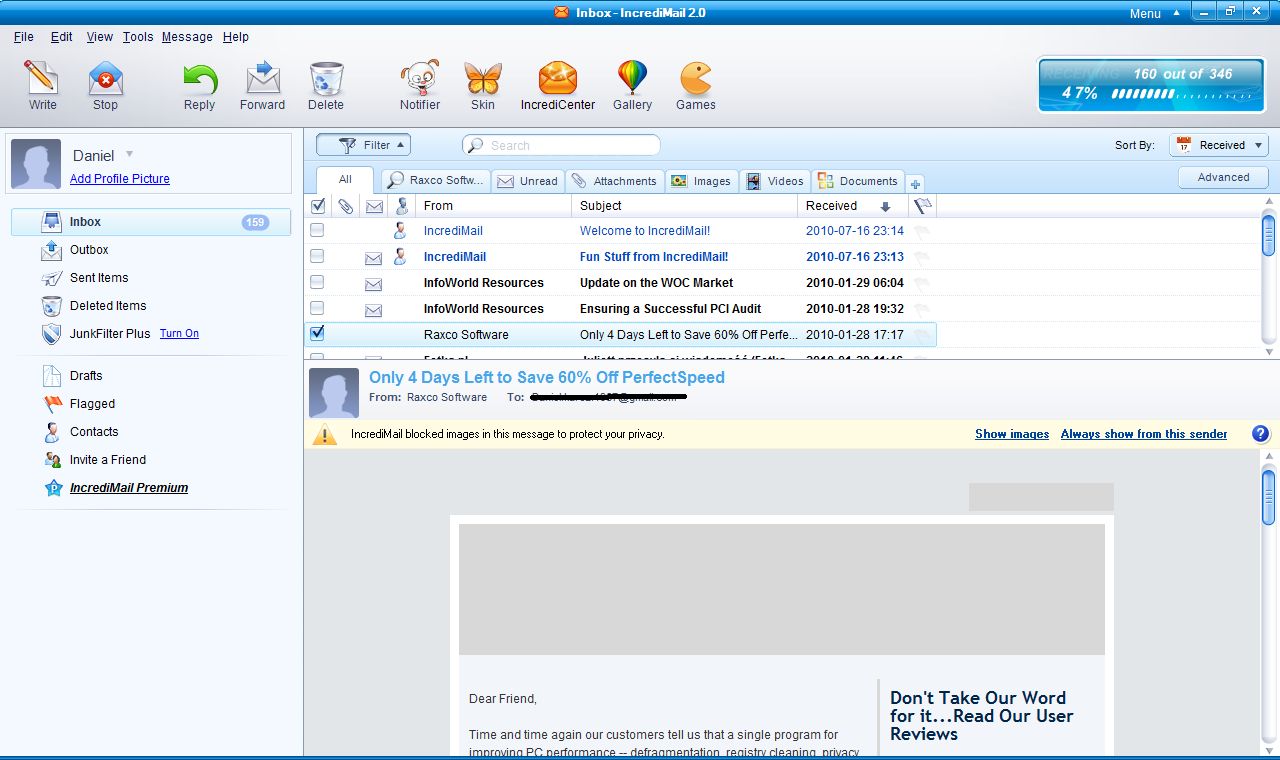This screenshot has width=1280, height=760.
Task: Click Show images link
Action: coord(1012,434)
